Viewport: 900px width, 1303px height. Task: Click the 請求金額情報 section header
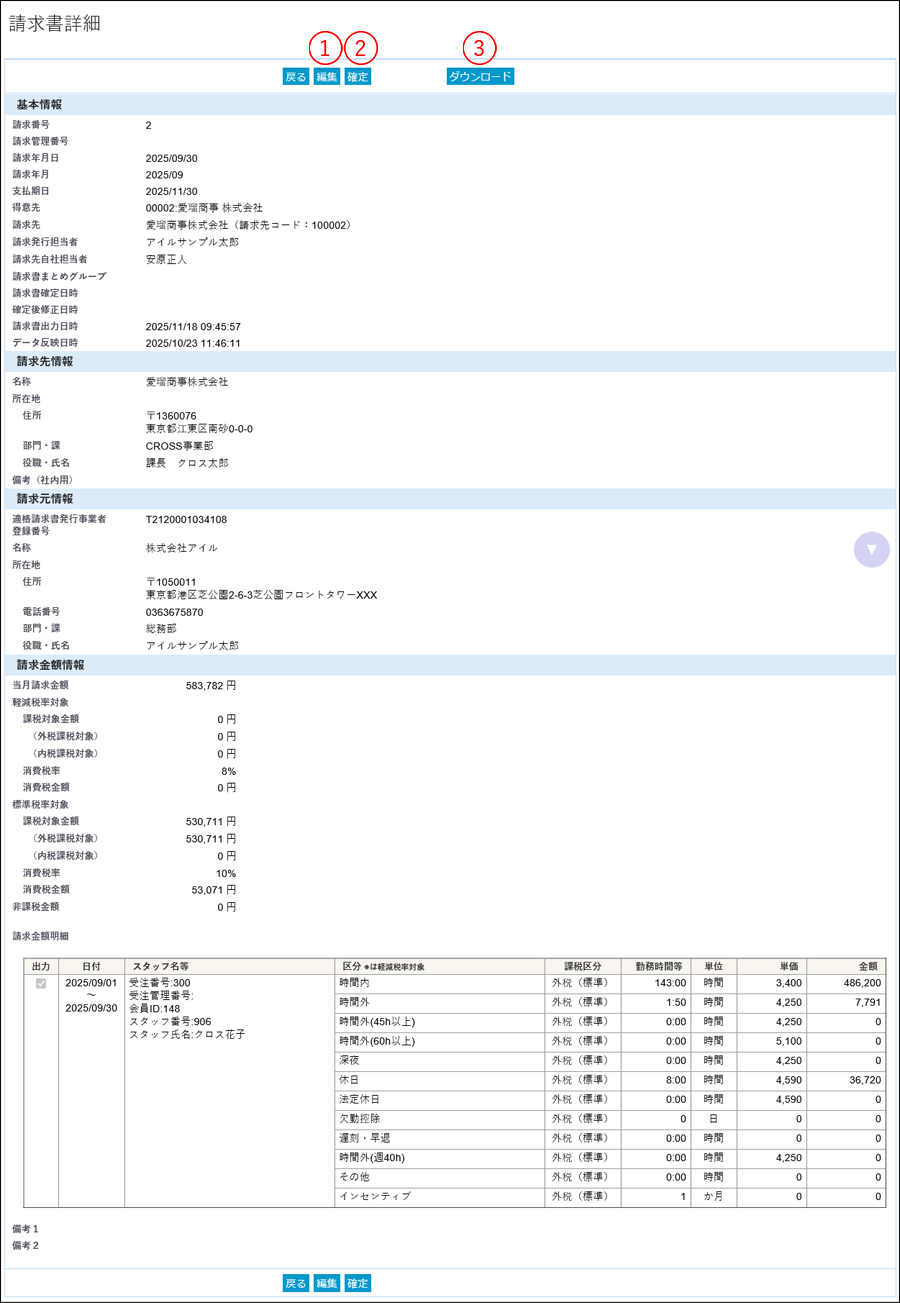(x=450, y=664)
